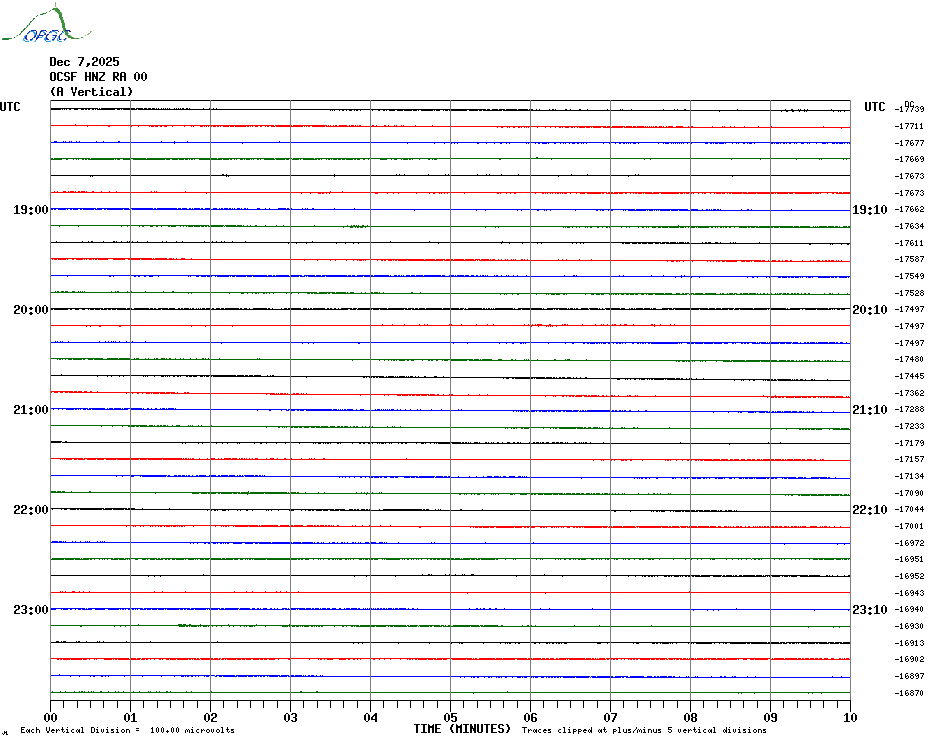Click the 22:00 time label

coord(31,510)
